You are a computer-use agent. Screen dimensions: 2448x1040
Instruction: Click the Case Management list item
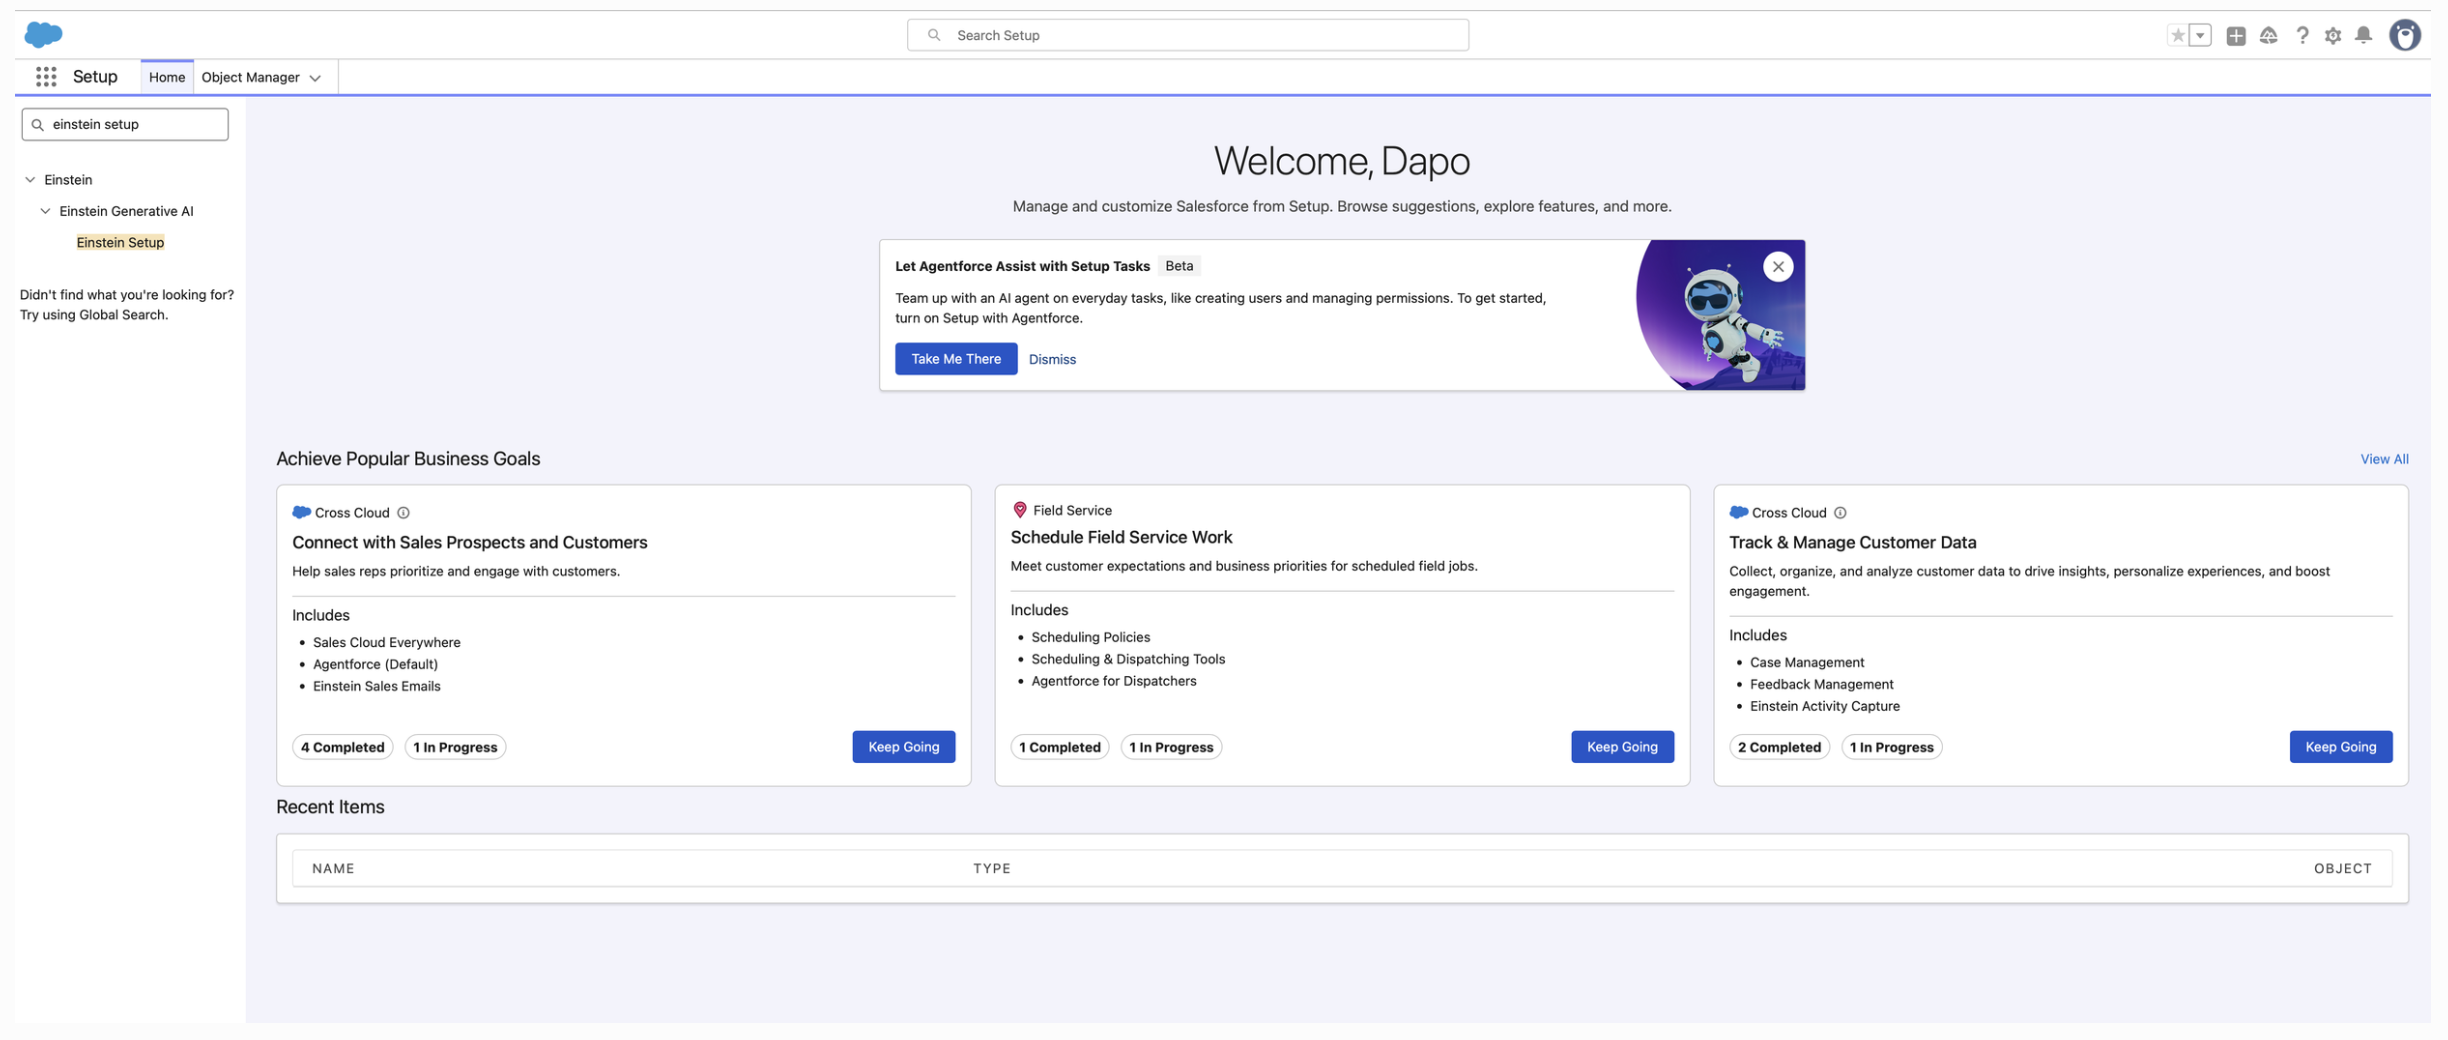pos(1806,662)
